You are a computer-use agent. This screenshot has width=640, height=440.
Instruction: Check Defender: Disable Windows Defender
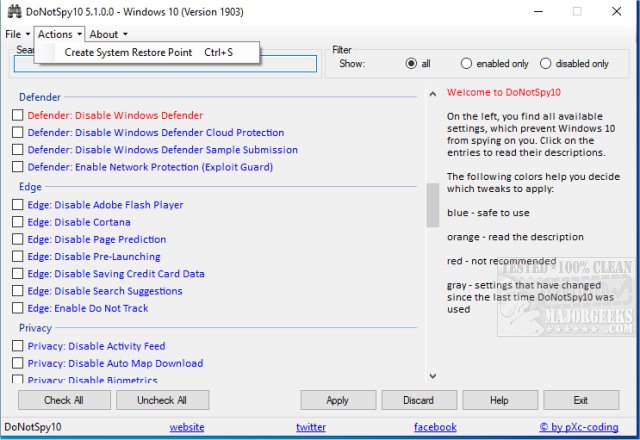pyautogui.click(x=18, y=115)
